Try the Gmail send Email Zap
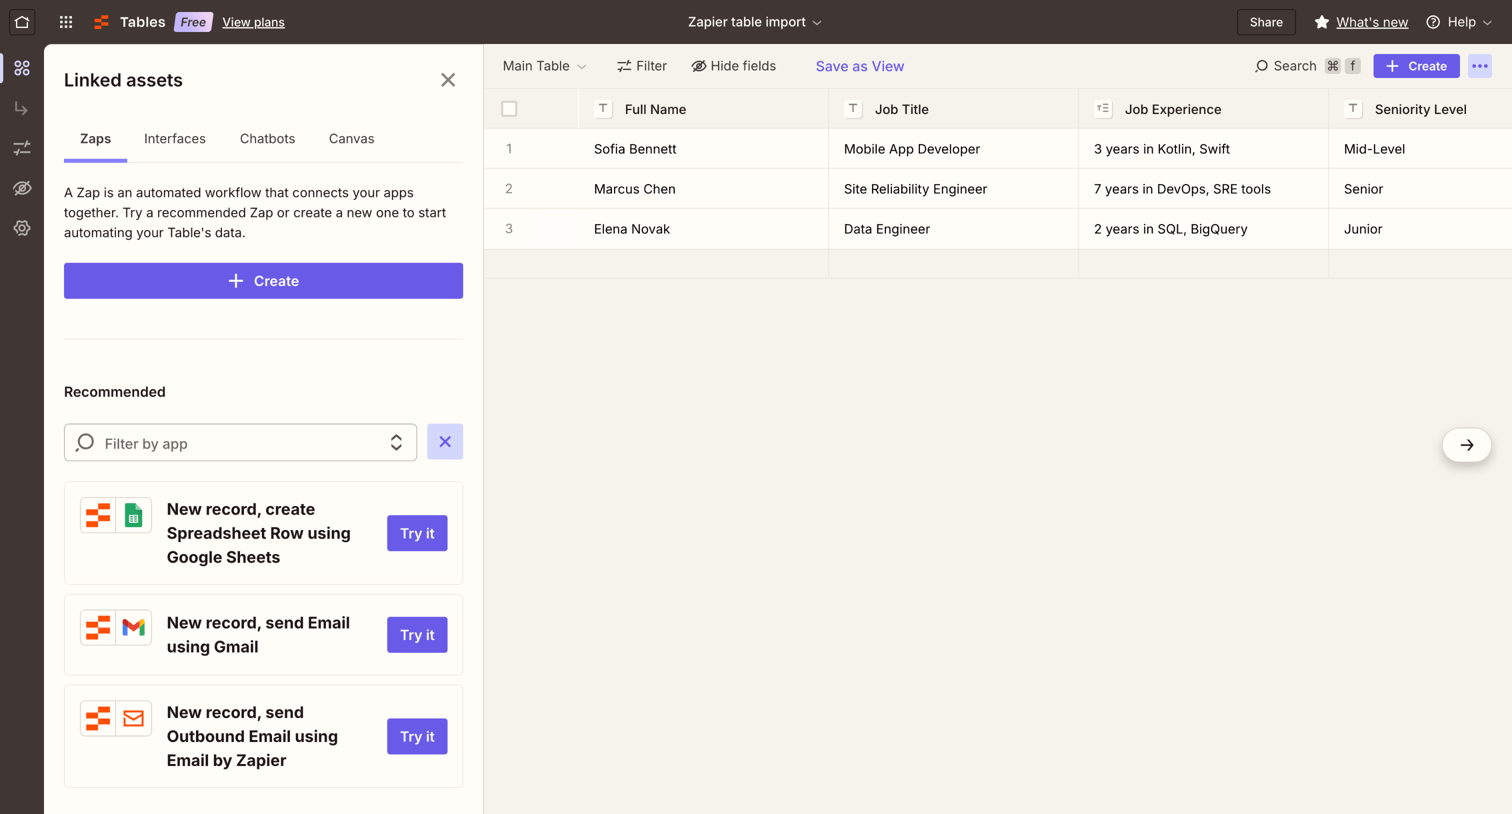The image size is (1512, 814). coord(417,635)
